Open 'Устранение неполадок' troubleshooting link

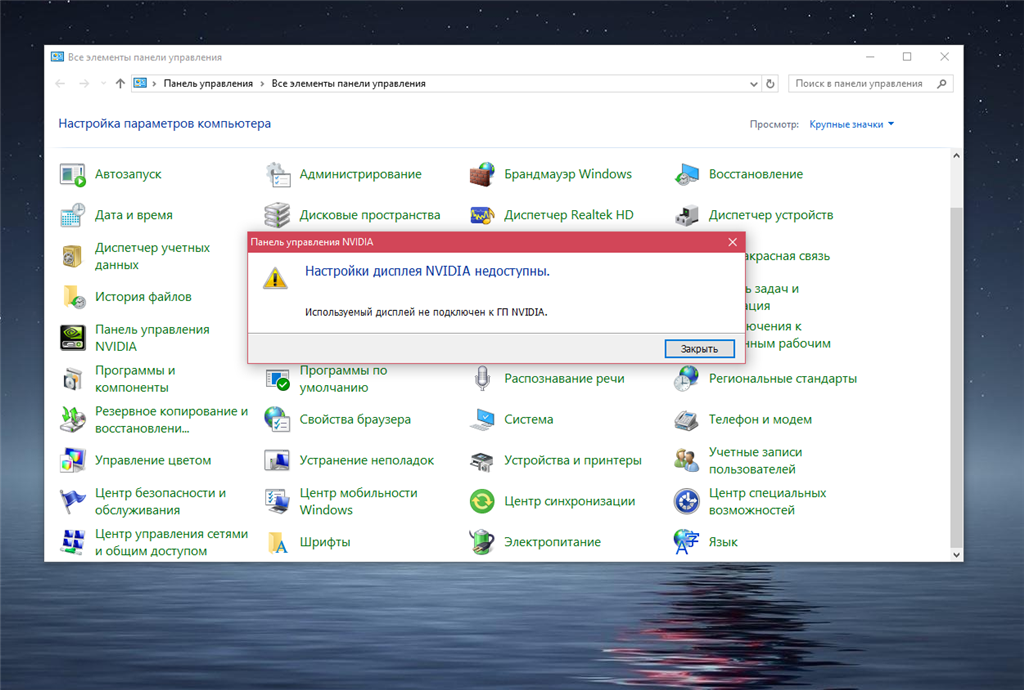click(x=366, y=461)
